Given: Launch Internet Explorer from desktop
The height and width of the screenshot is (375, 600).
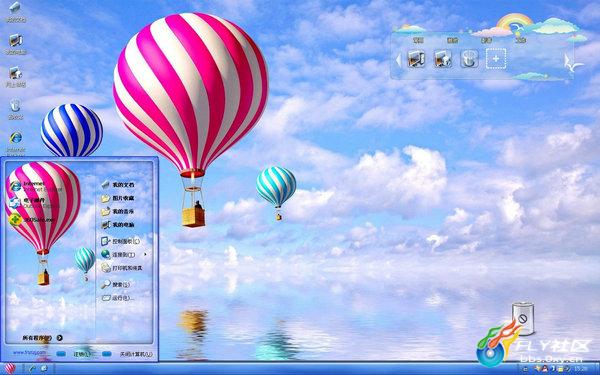Looking at the screenshot, I should click(16, 142).
